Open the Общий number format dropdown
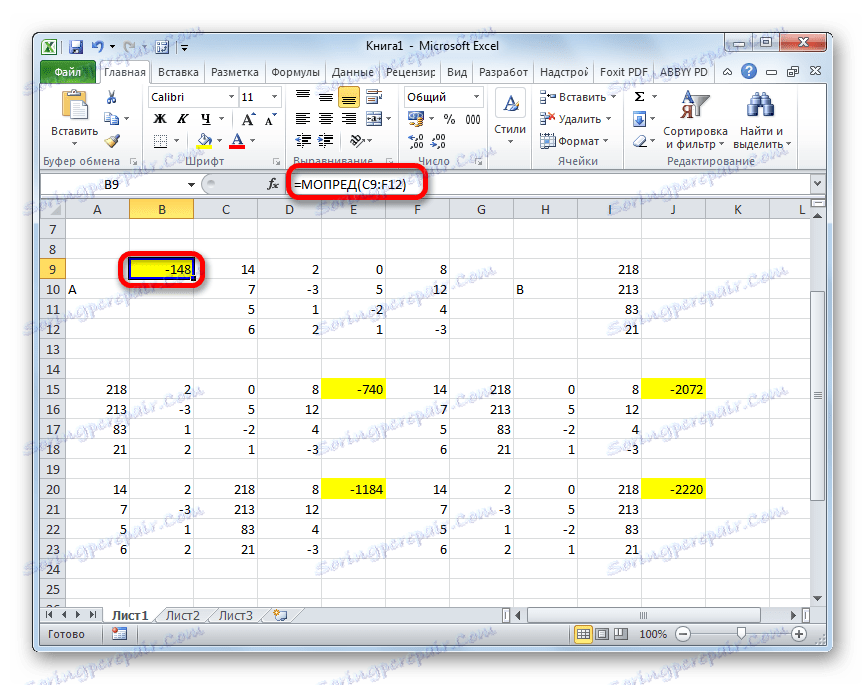Image resolution: width=866 pixels, height=685 pixels. tap(476, 97)
